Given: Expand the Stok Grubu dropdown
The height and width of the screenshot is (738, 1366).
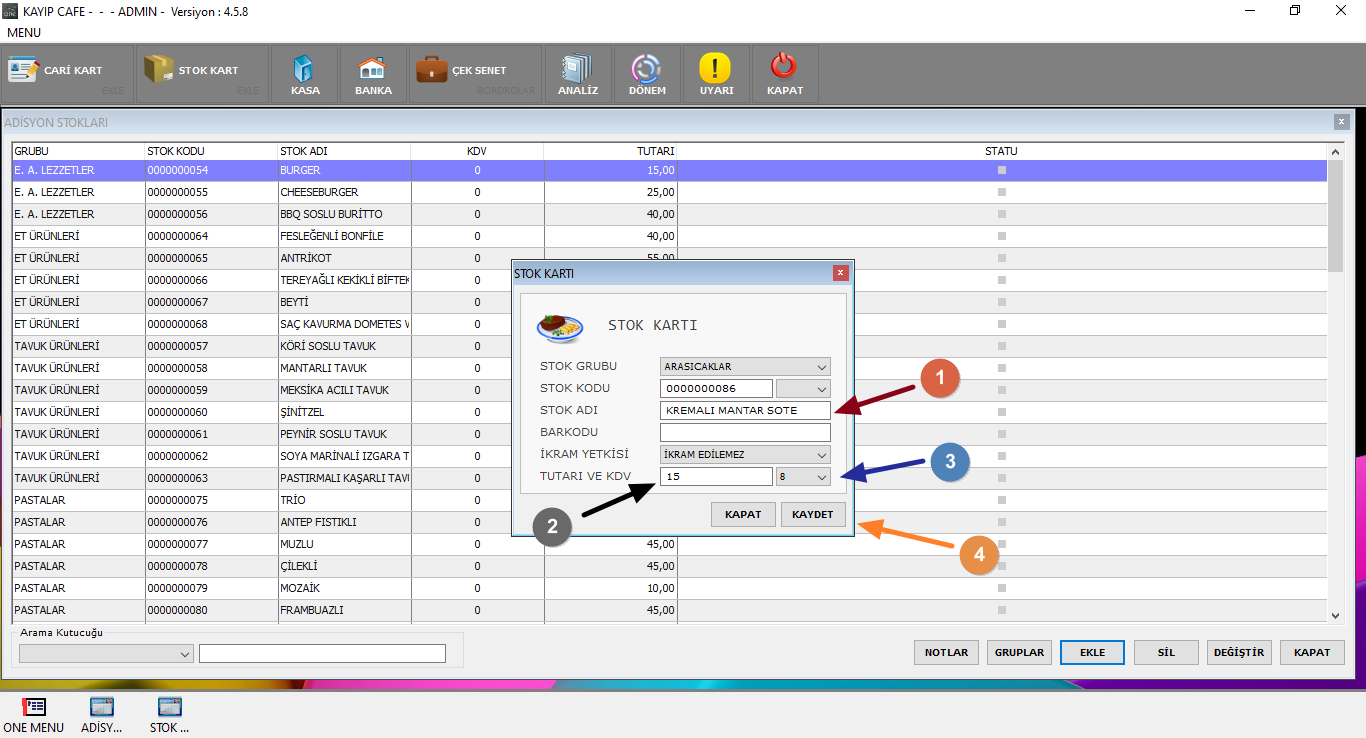Looking at the screenshot, I should pyautogui.click(x=821, y=367).
